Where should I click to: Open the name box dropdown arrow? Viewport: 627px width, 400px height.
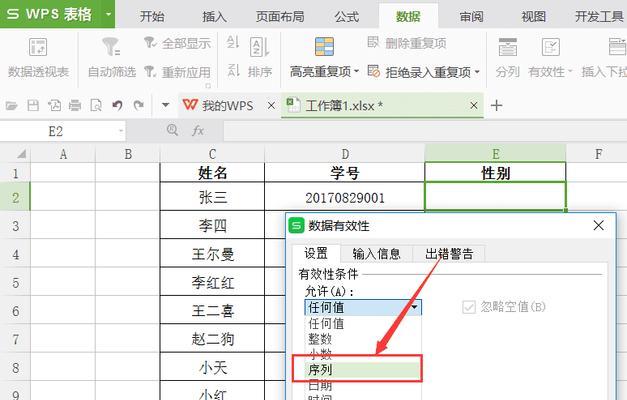tap(121, 131)
